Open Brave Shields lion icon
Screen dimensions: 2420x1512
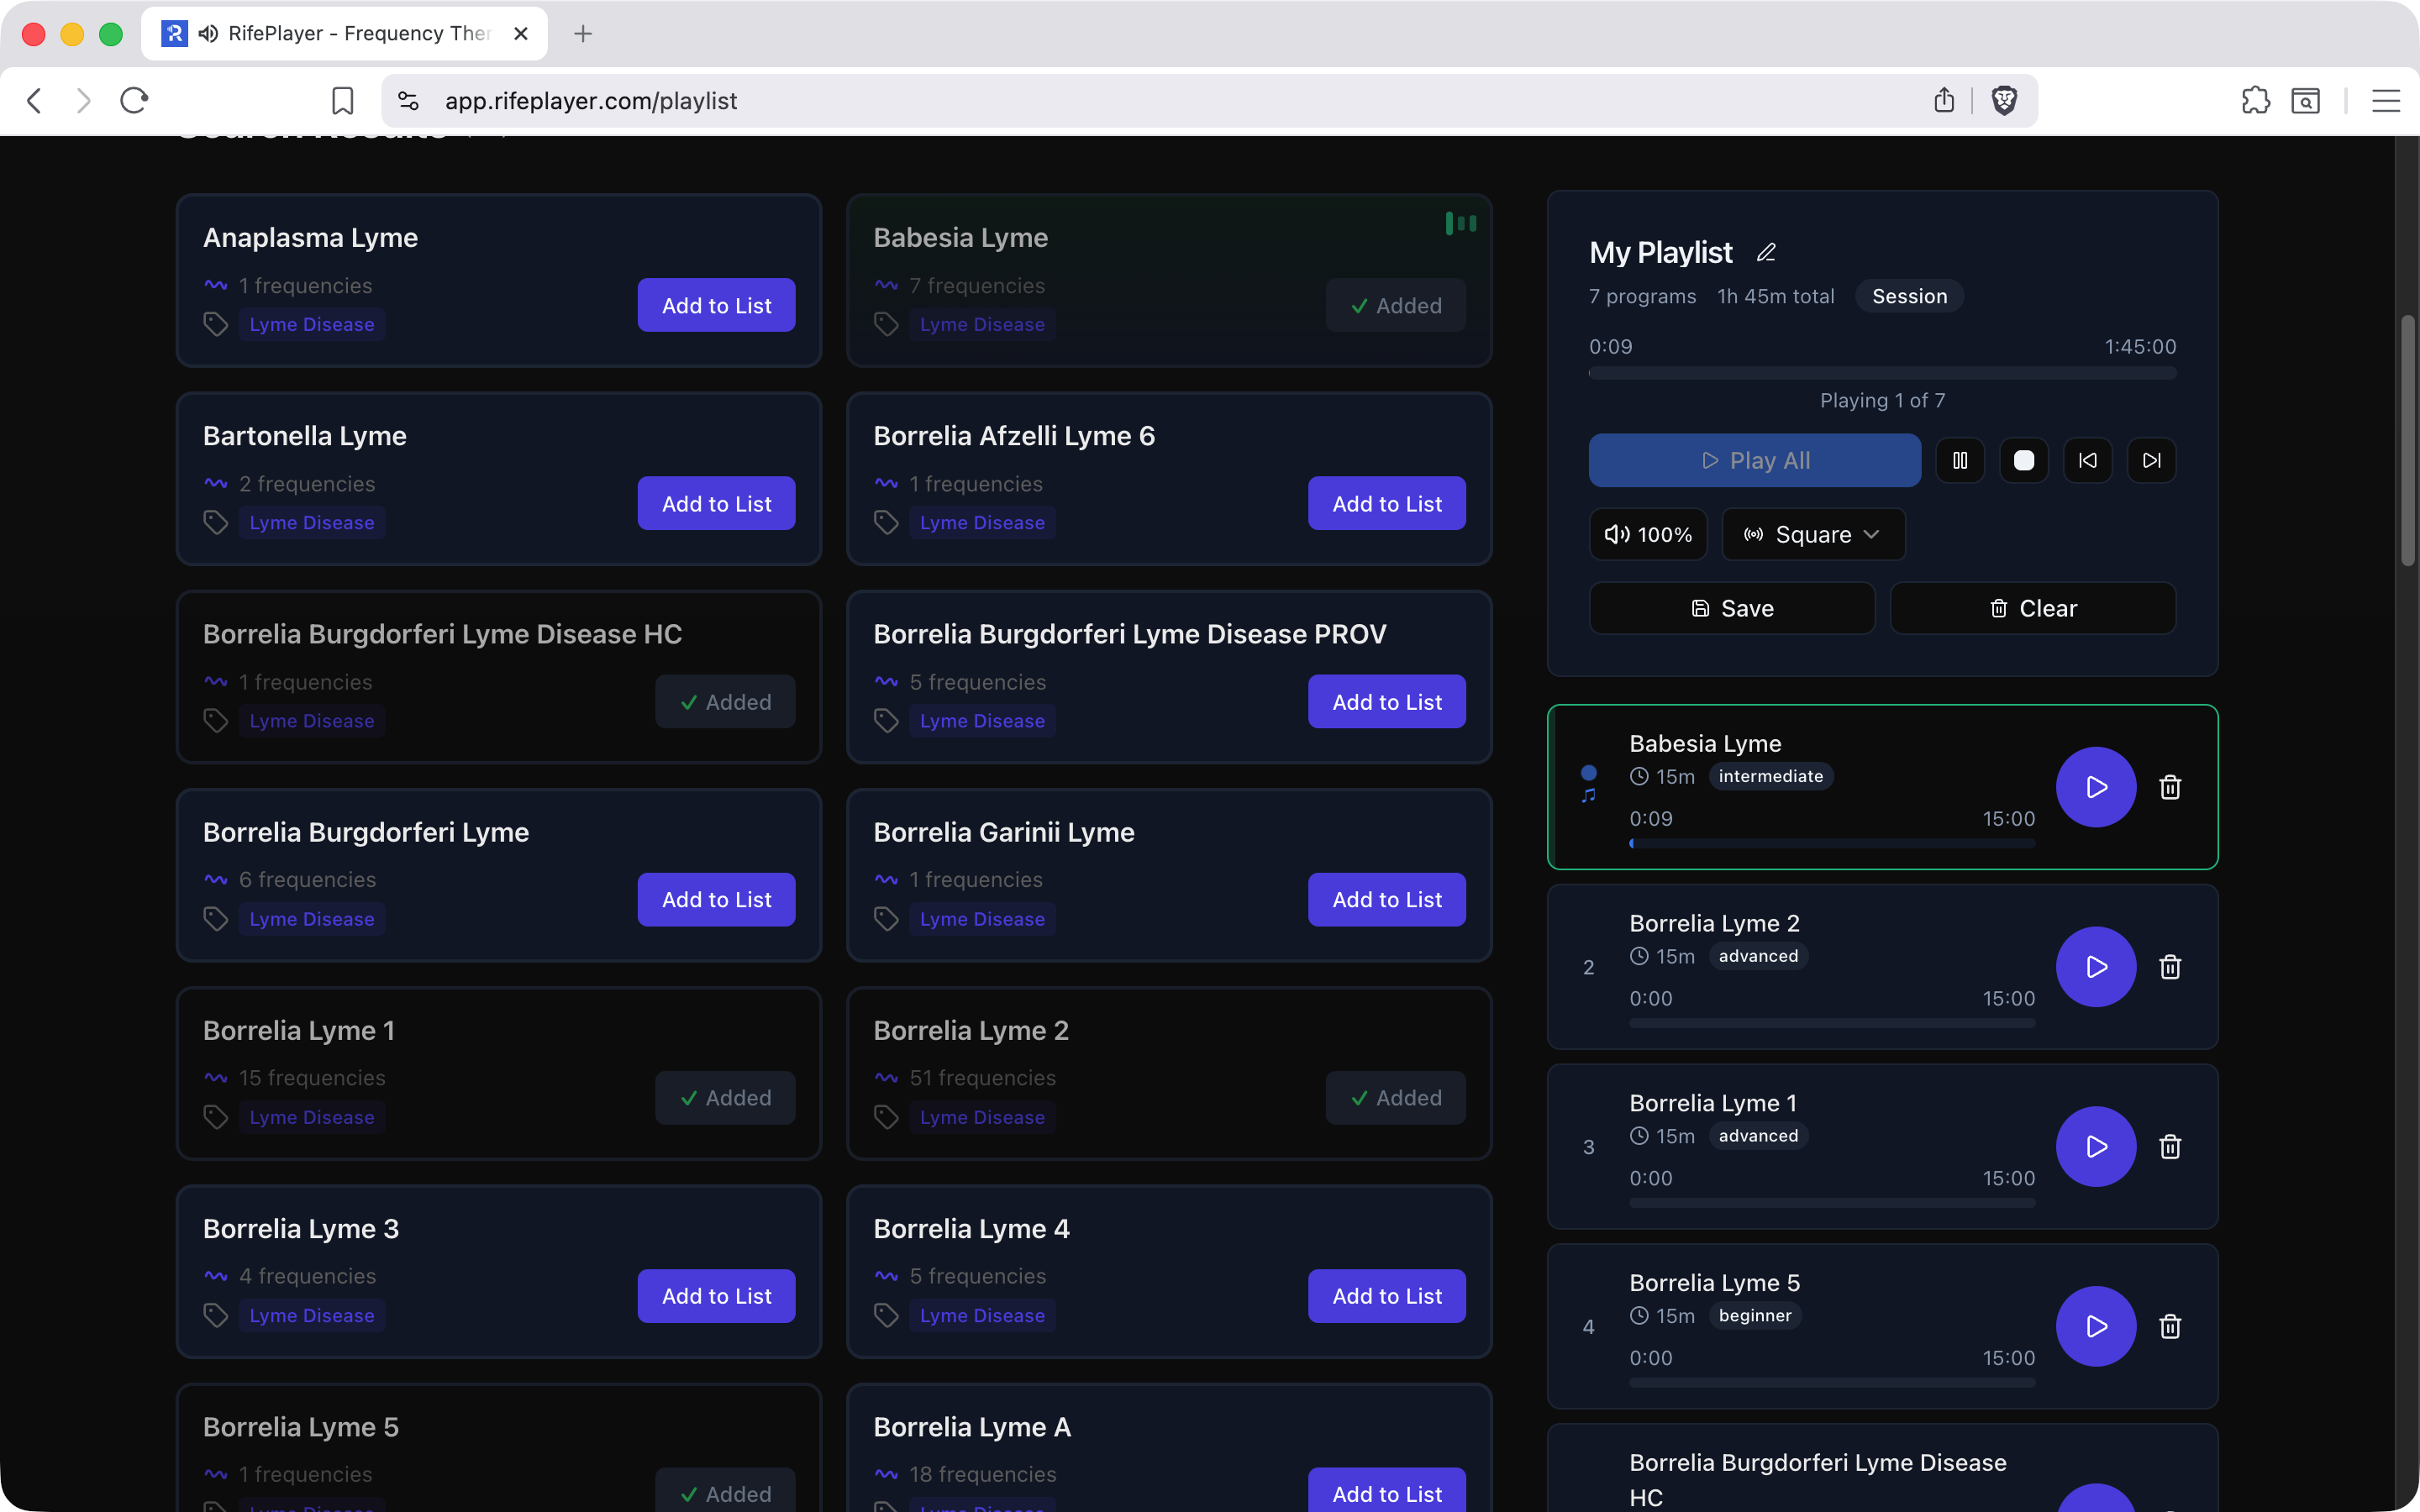coord(2004,100)
